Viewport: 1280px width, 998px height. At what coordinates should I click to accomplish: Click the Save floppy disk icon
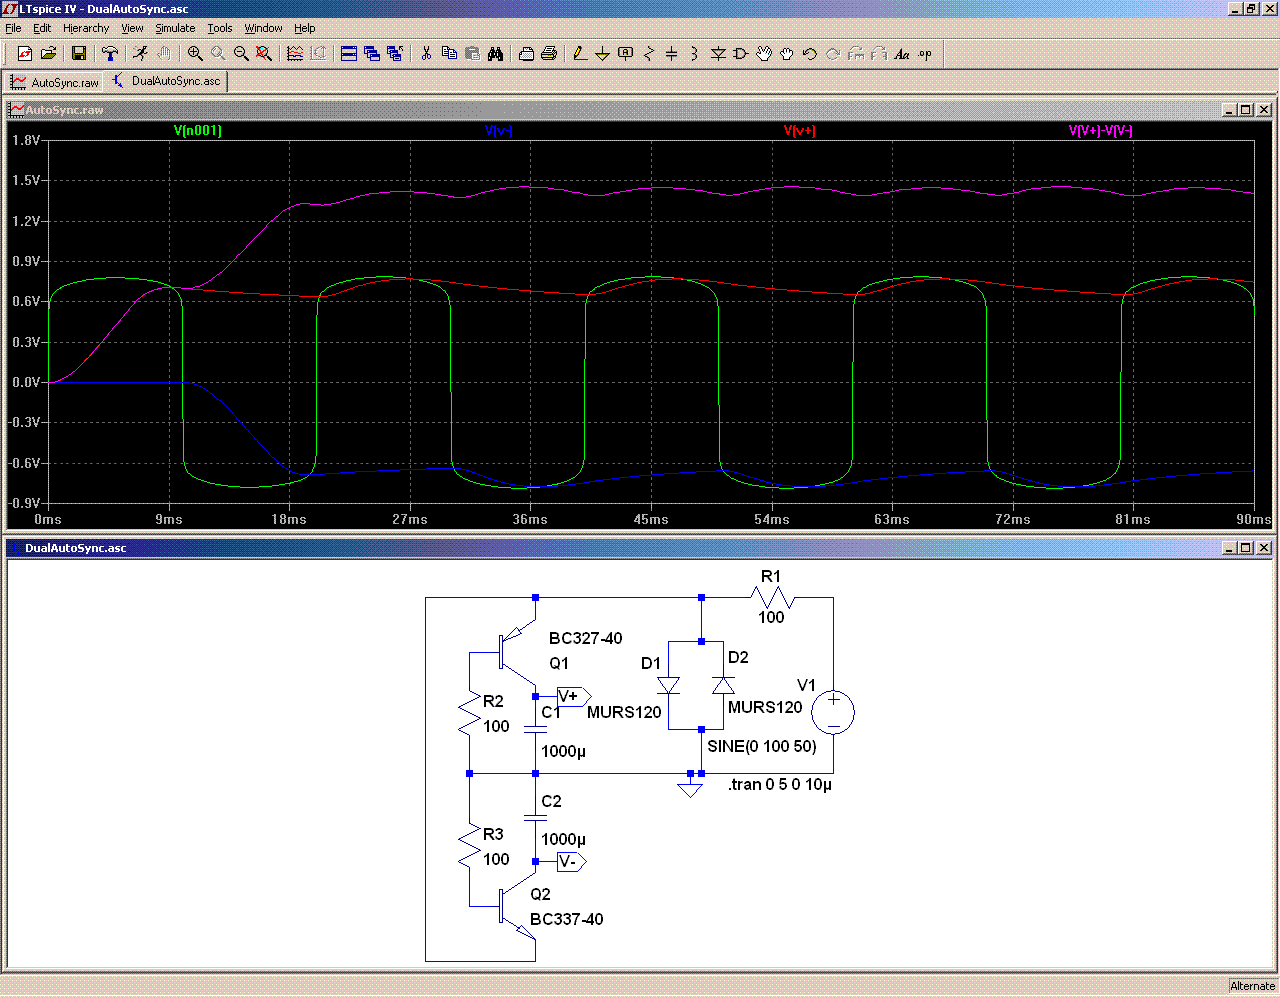point(79,54)
